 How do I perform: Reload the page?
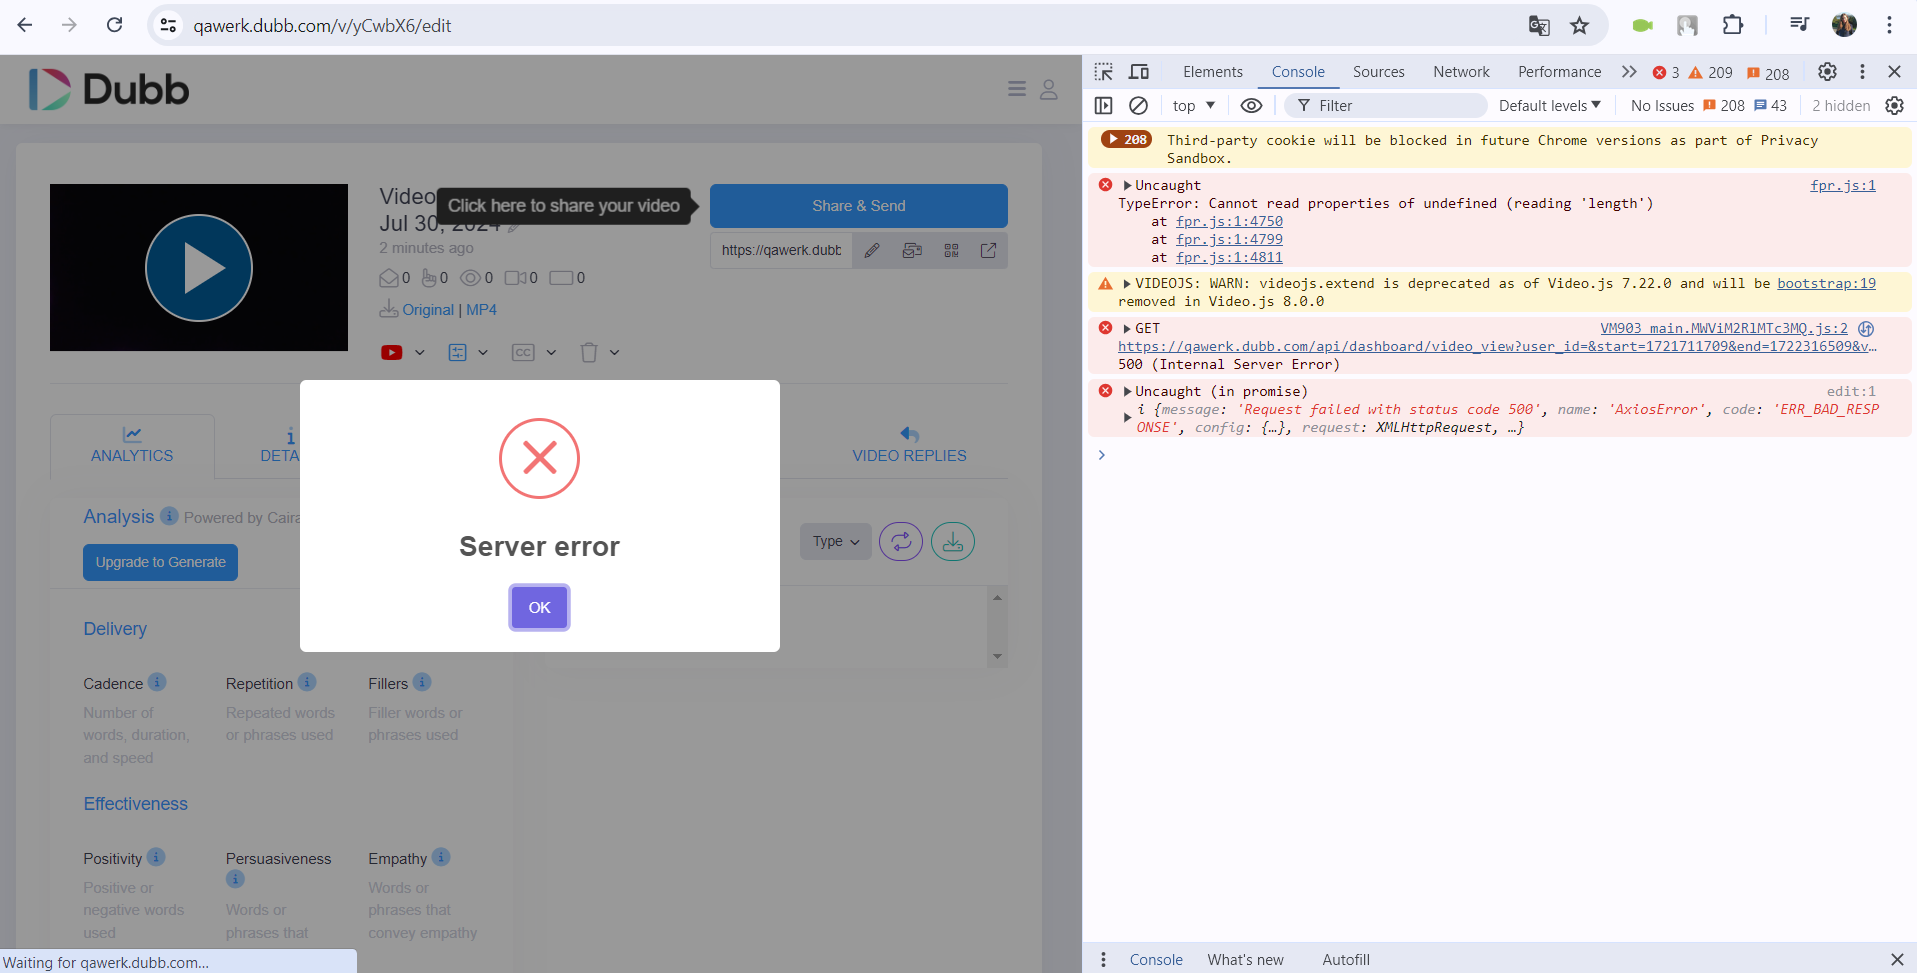click(x=115, y=25)
